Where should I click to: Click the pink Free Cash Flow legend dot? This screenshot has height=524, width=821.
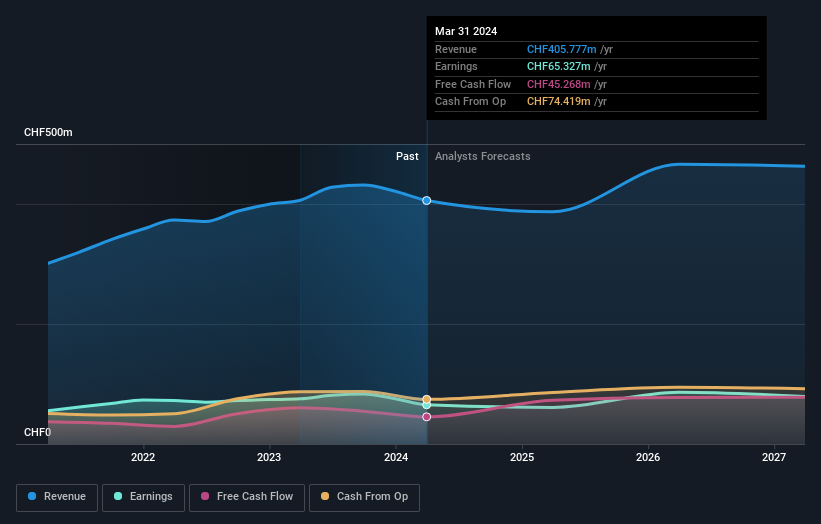tap(205, 496)
